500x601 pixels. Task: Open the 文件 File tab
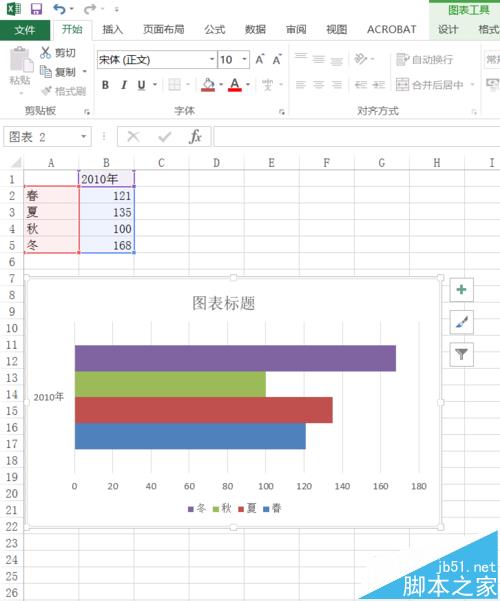point(25,30)
